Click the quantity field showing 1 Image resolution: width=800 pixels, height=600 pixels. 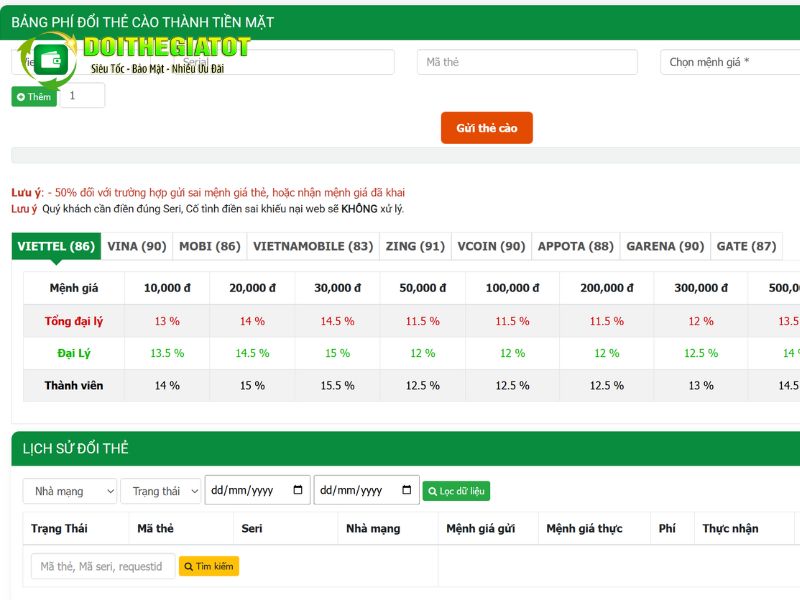[x=83, y=95]
